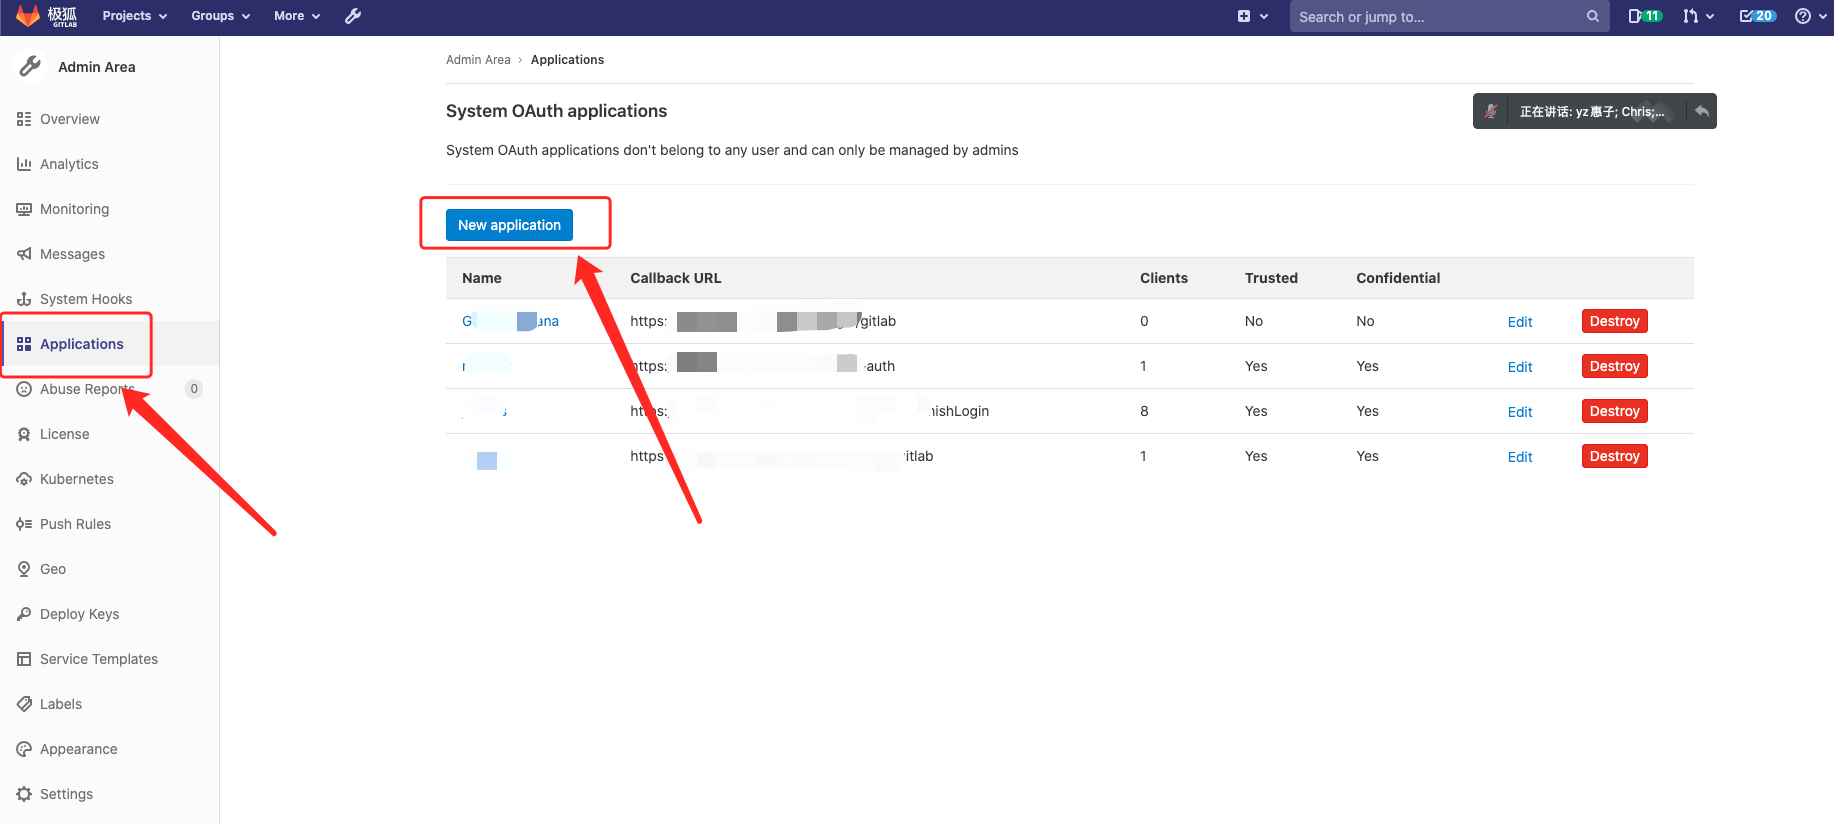This screenshot has width=1834, height=824.
Task: Click the Admin Area sidebar header
Action: [x=96, y=67]
